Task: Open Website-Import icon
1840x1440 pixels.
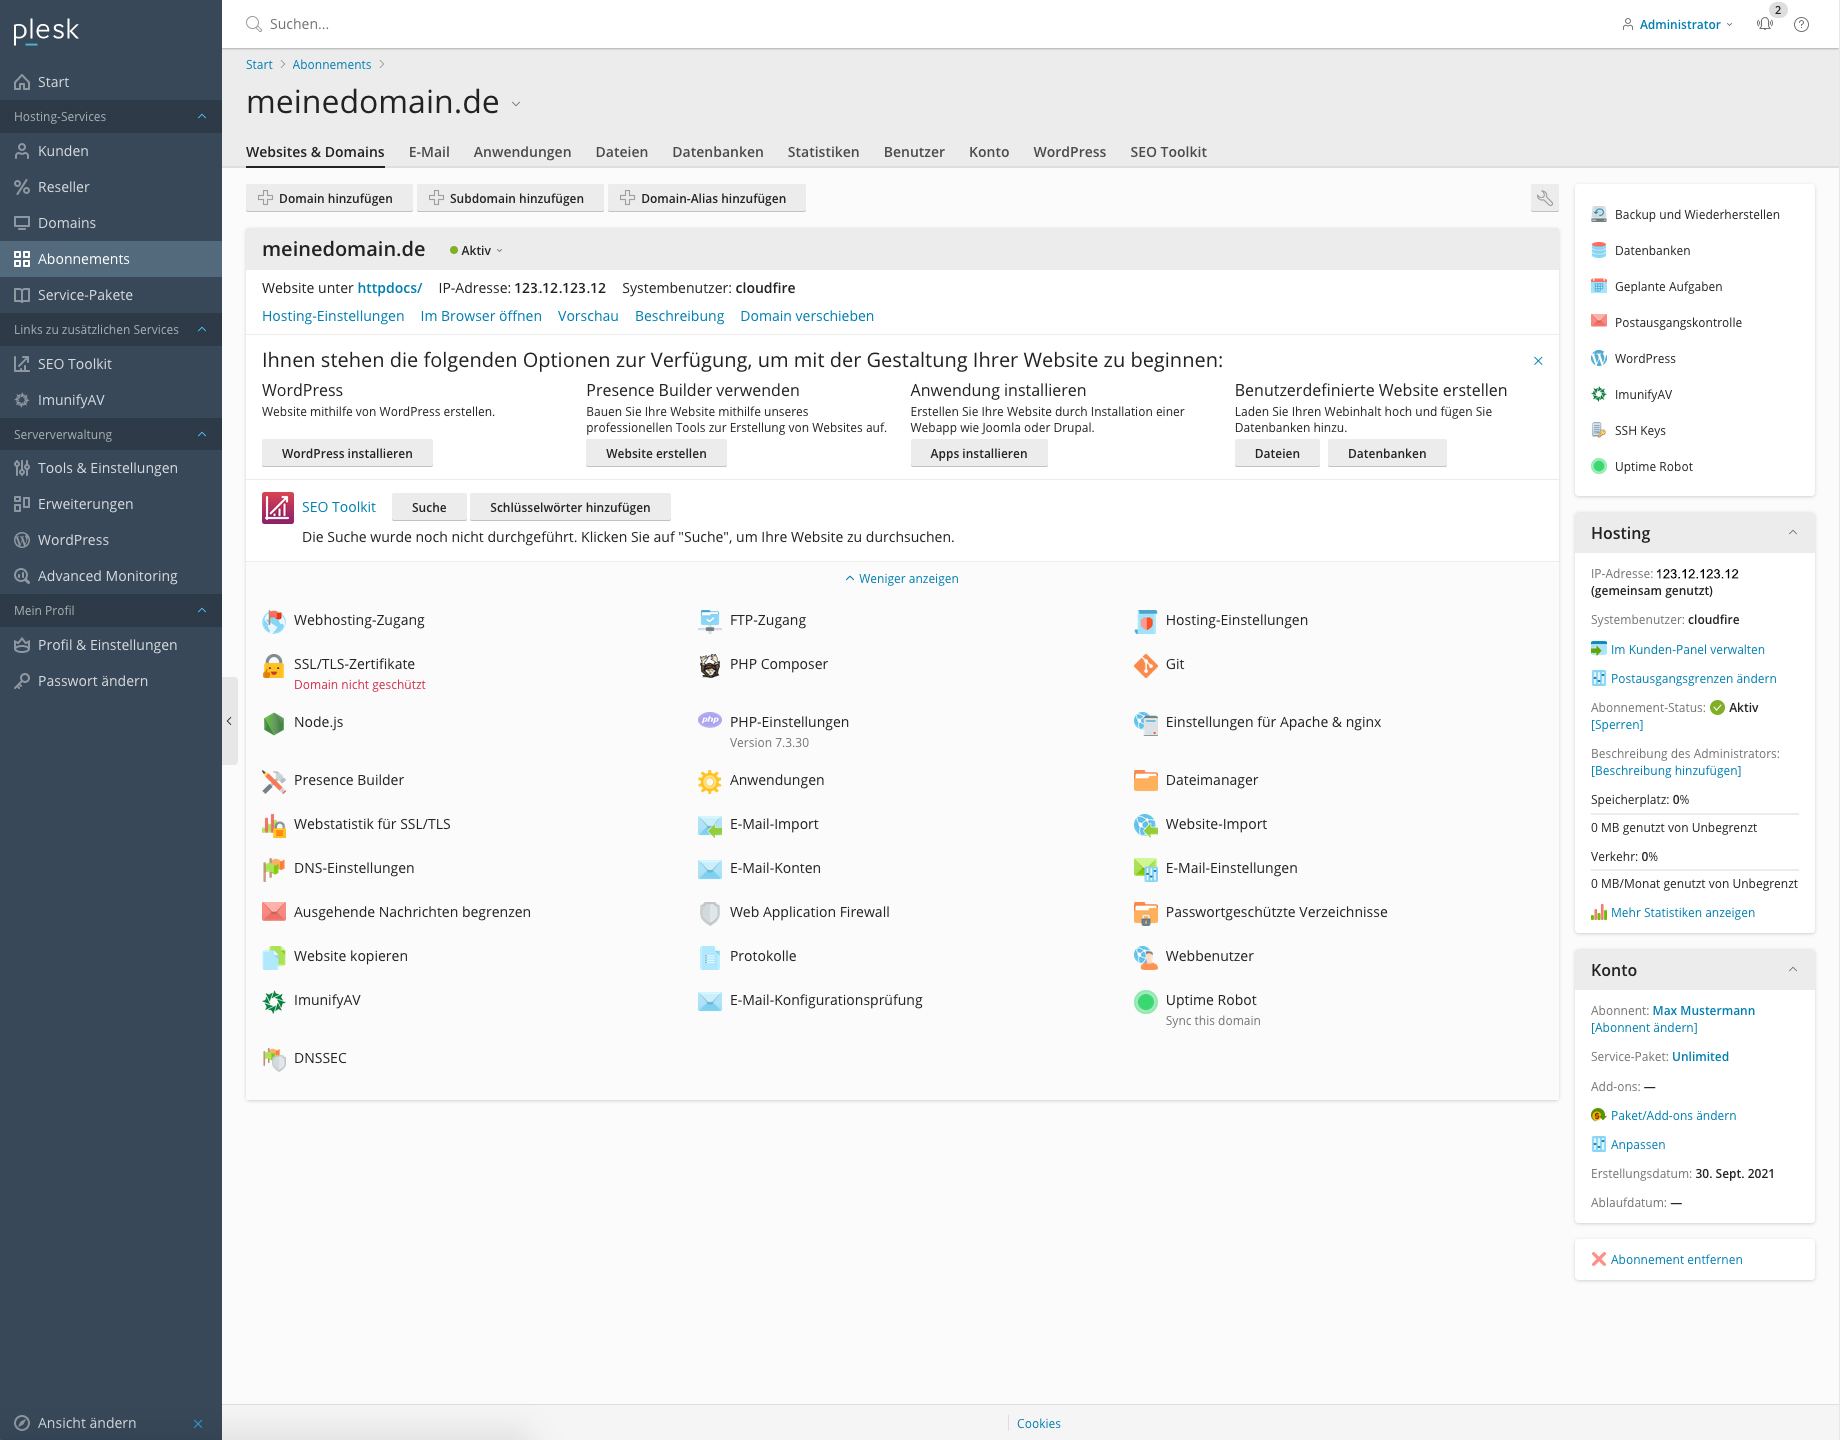Action: 1146,825
